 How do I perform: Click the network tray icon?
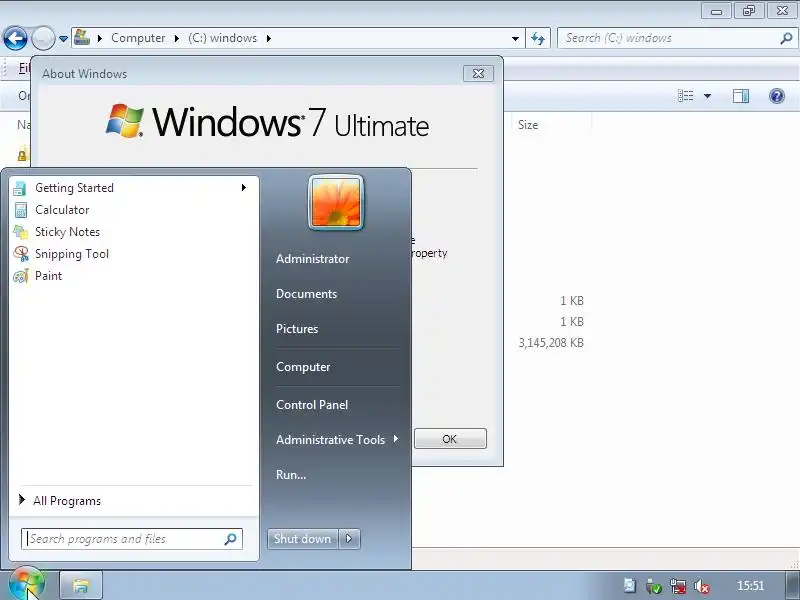(678, 586)
